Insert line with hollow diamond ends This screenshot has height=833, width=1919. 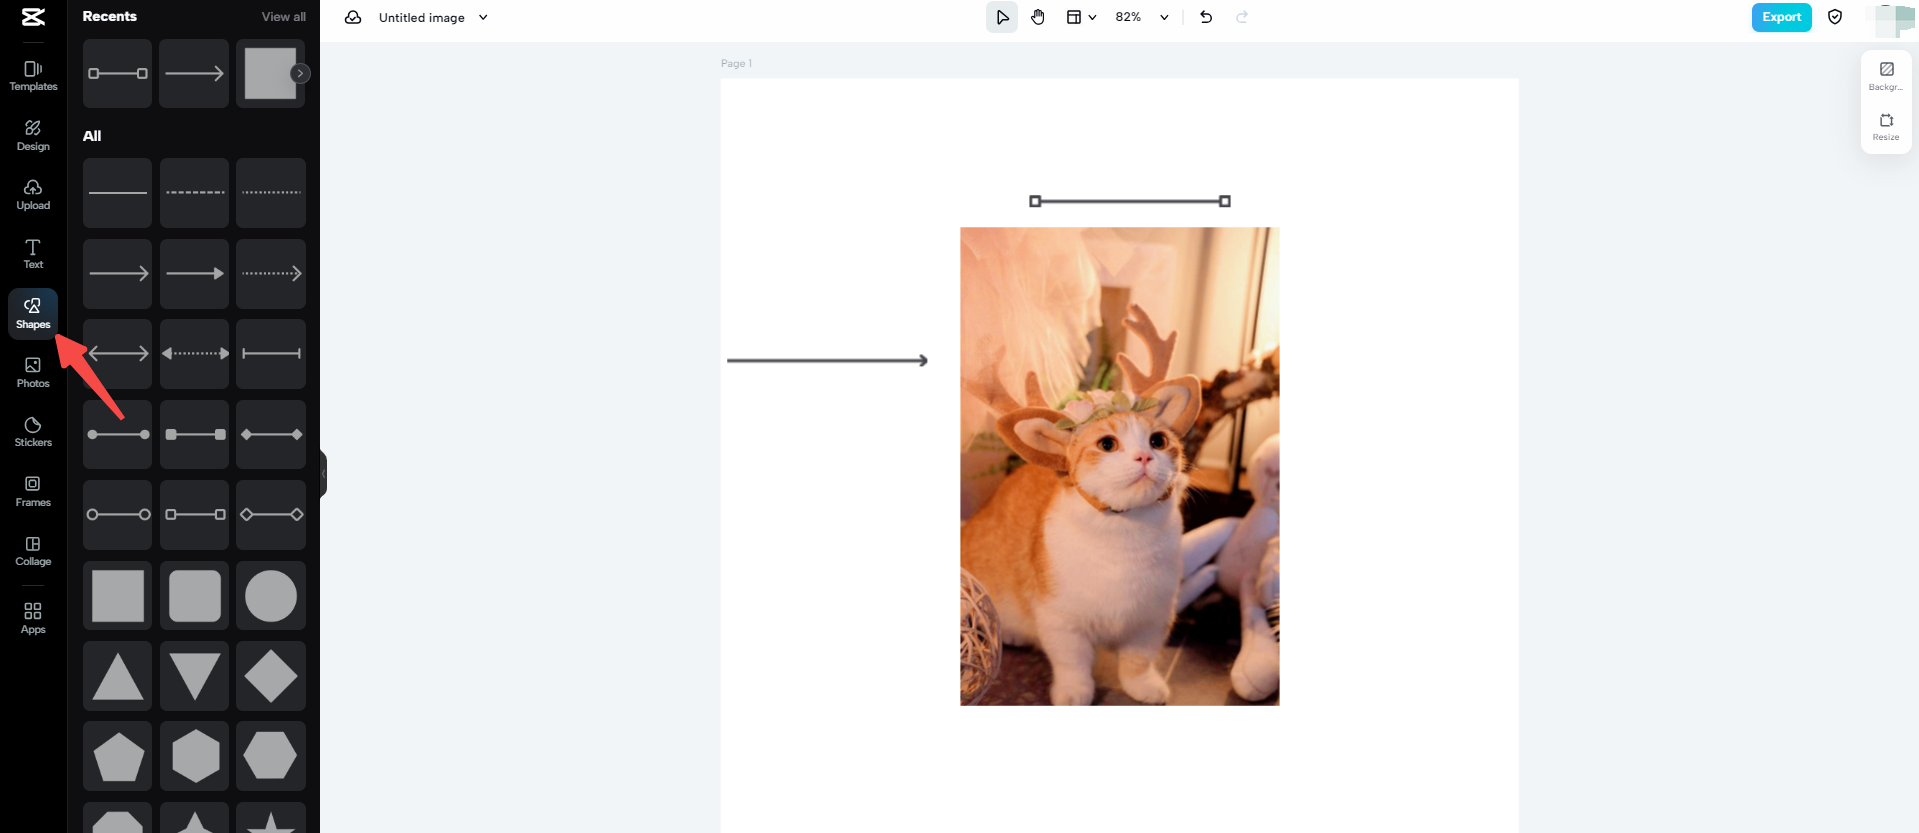tap(271, 515)
